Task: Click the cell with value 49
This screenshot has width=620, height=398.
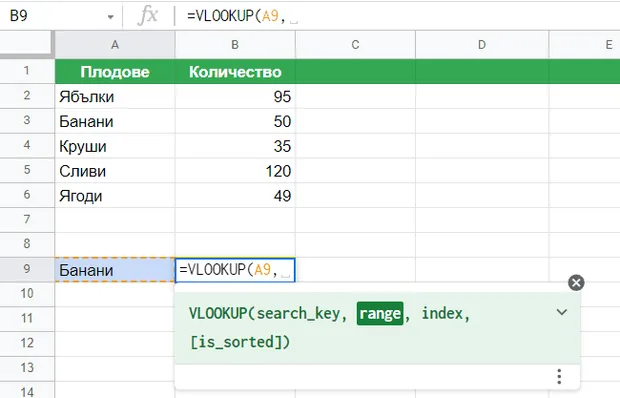Action: pyautogui.click(x=235, y=195)
